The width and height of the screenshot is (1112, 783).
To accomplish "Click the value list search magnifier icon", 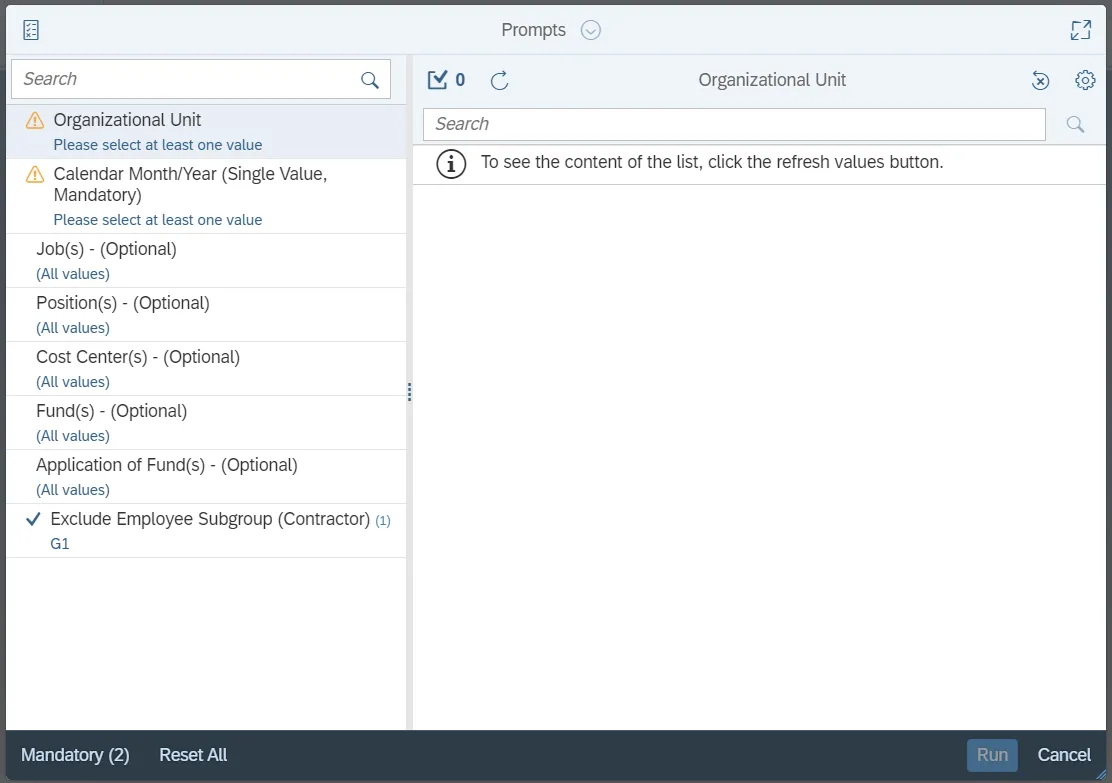I will pos(1075,124).
